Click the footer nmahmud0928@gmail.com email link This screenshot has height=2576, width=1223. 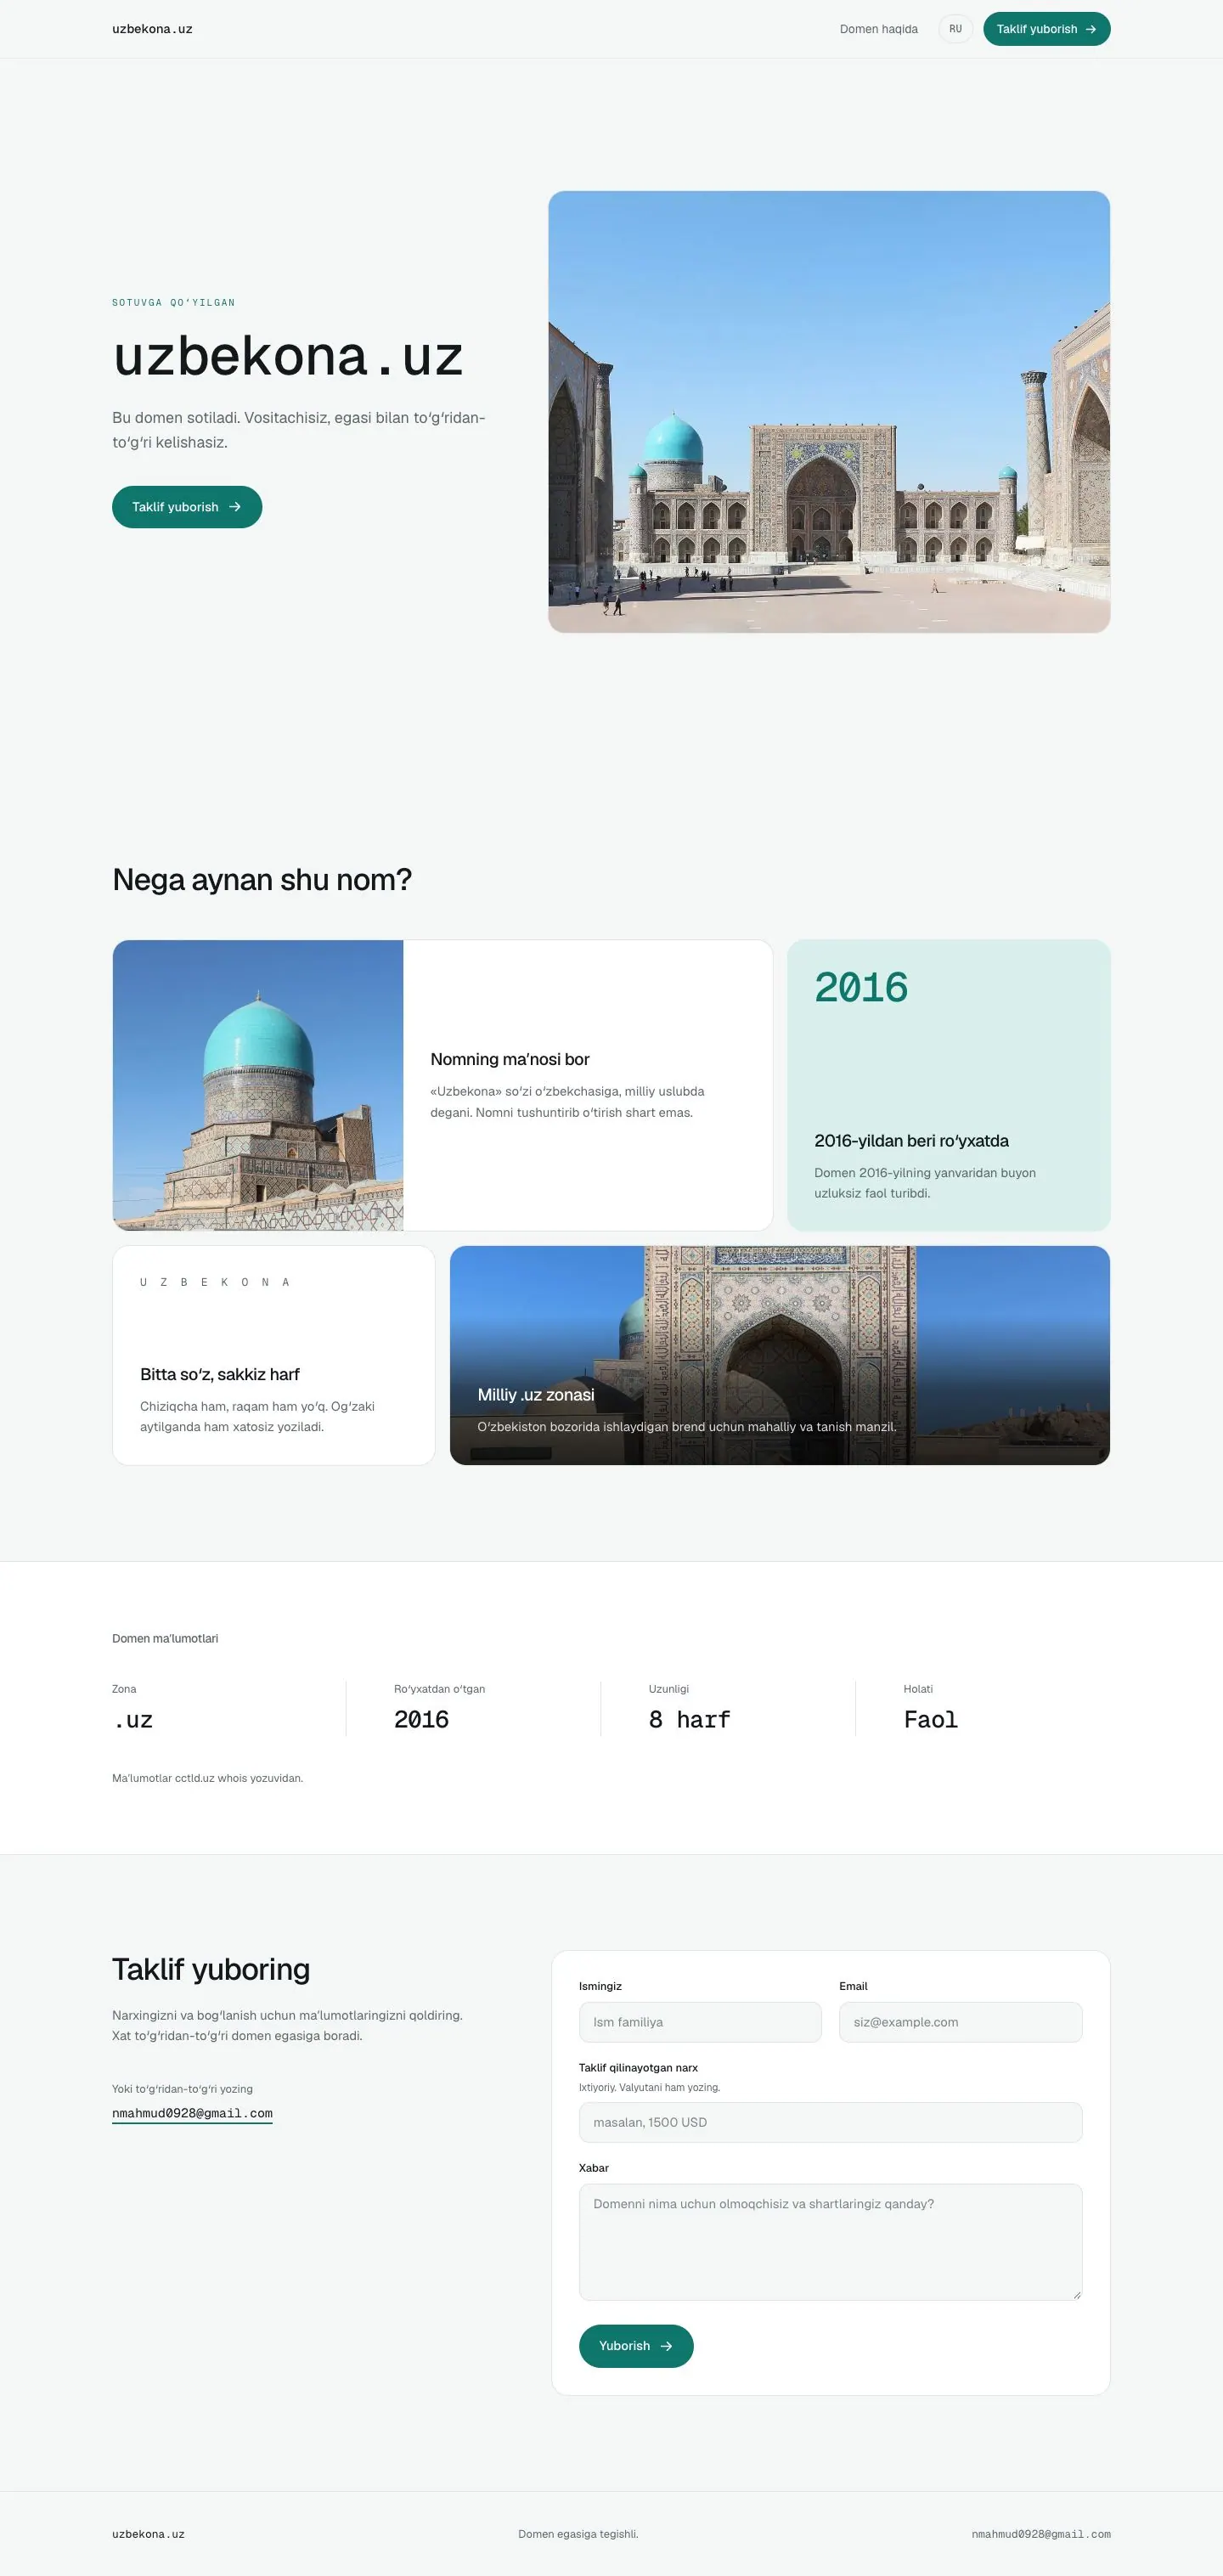coord(1041,2534)
